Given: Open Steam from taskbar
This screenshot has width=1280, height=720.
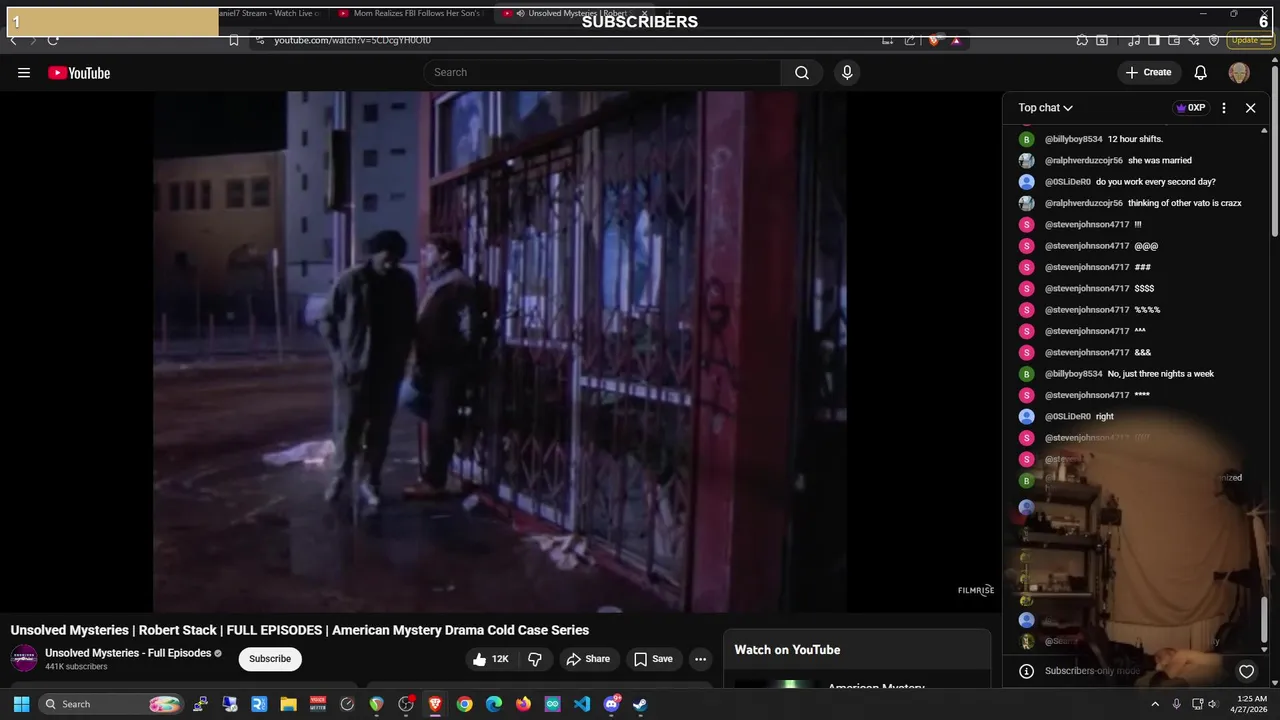Looking at the screenshot, I should 640,704.
